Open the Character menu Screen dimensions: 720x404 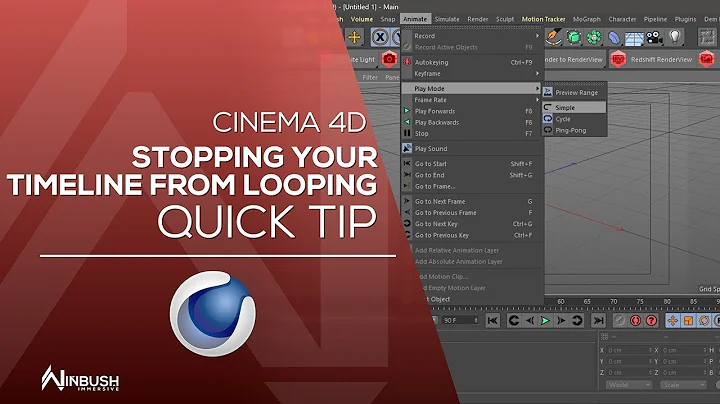pyautogui.click(x=622, y=19)
